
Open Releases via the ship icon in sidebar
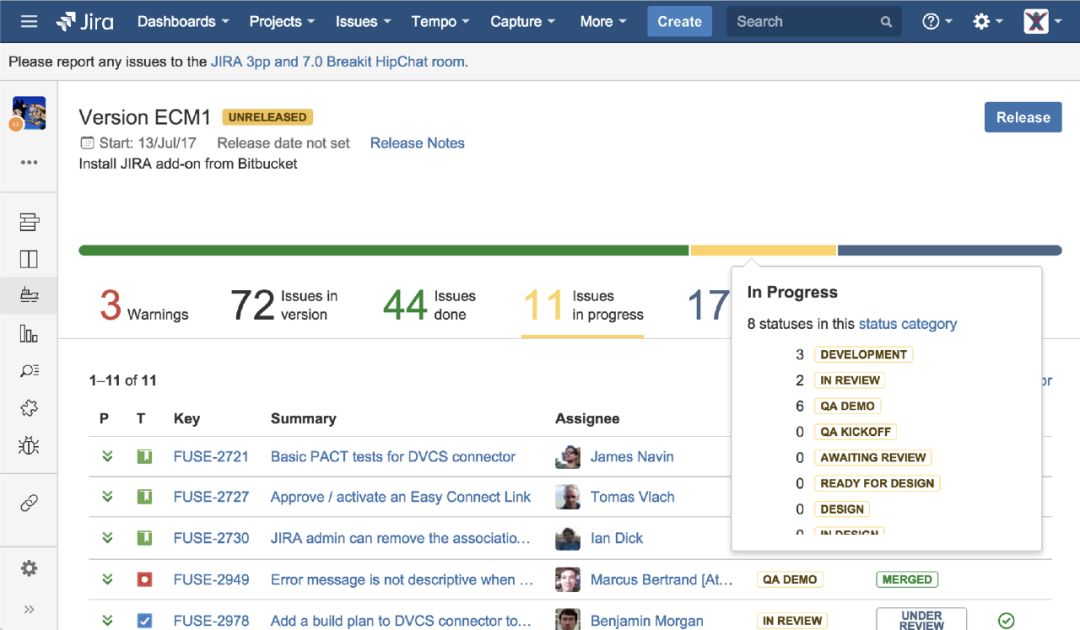point(29,294)
